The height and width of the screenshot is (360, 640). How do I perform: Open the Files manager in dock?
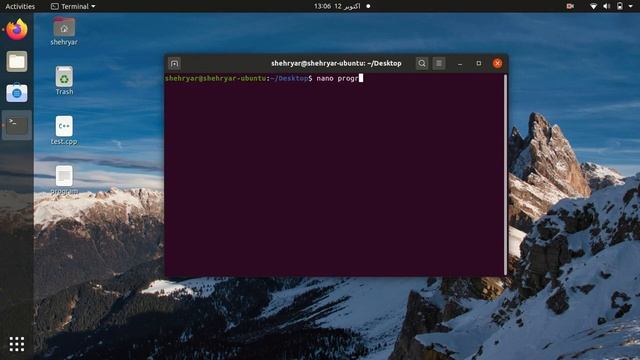click(x=17, y=62)
